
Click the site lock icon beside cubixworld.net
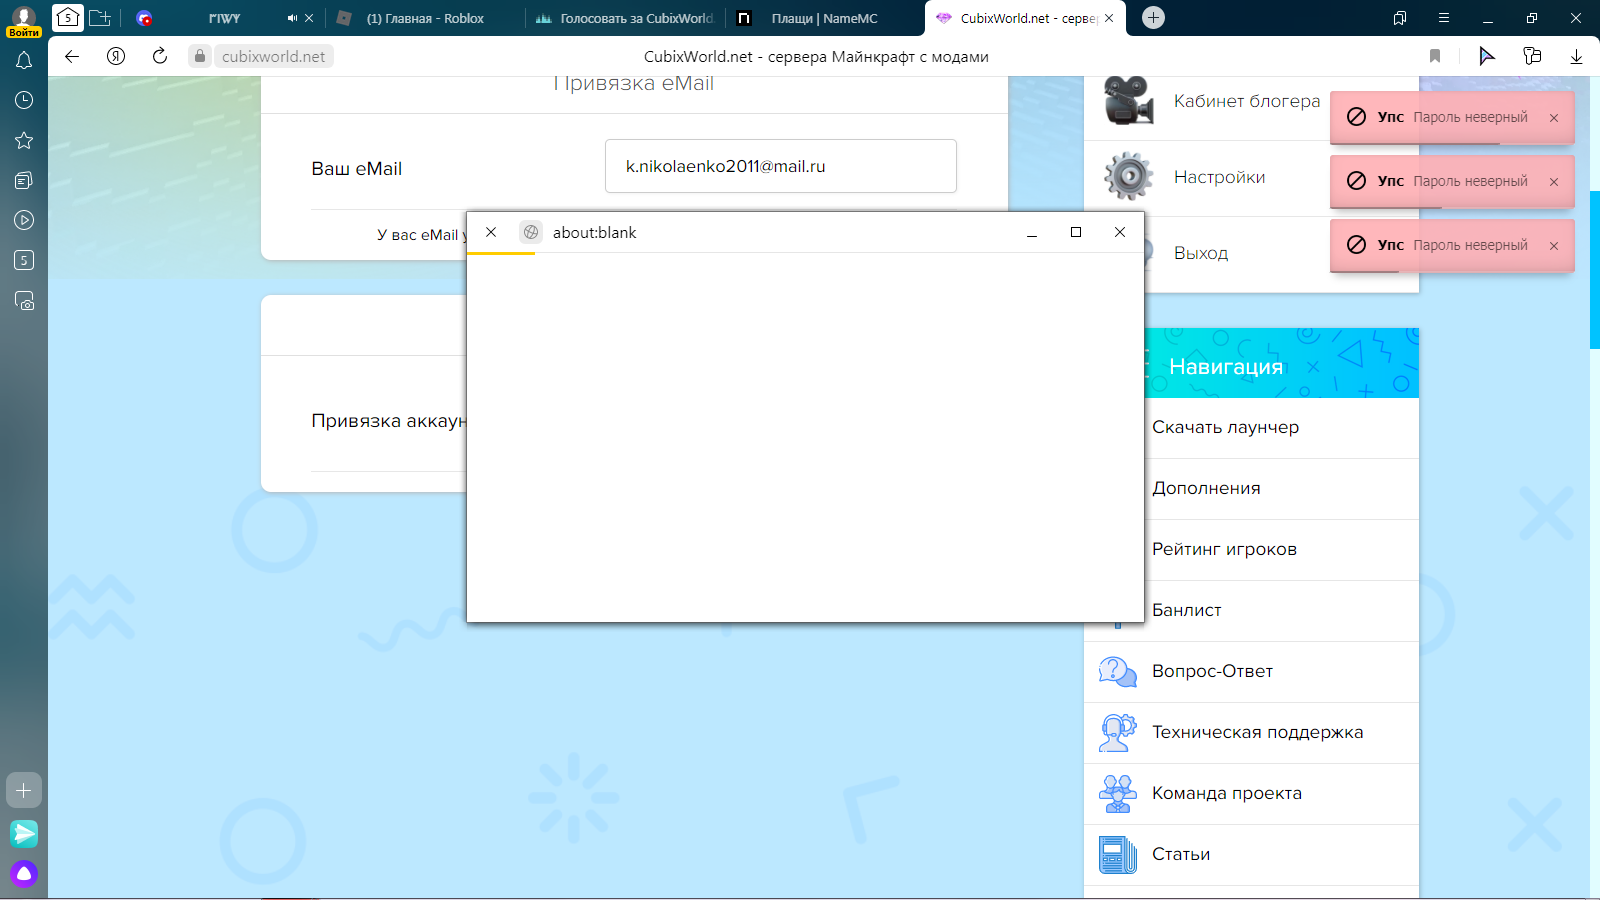pyautogui.click(x=200, y=57)
